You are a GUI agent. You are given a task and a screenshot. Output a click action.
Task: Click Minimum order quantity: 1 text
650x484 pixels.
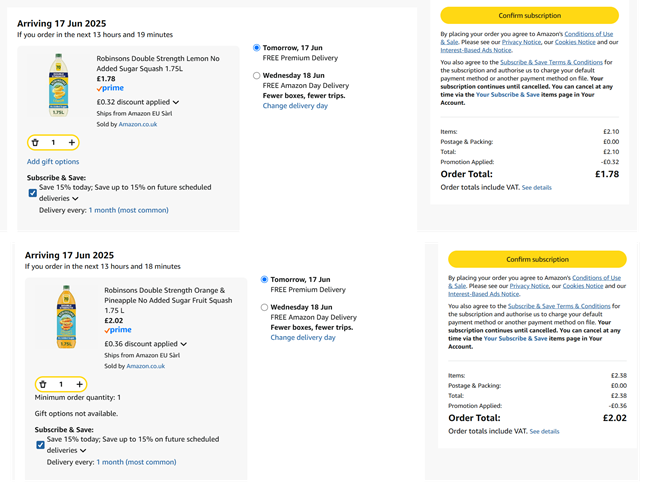point(78,397)
